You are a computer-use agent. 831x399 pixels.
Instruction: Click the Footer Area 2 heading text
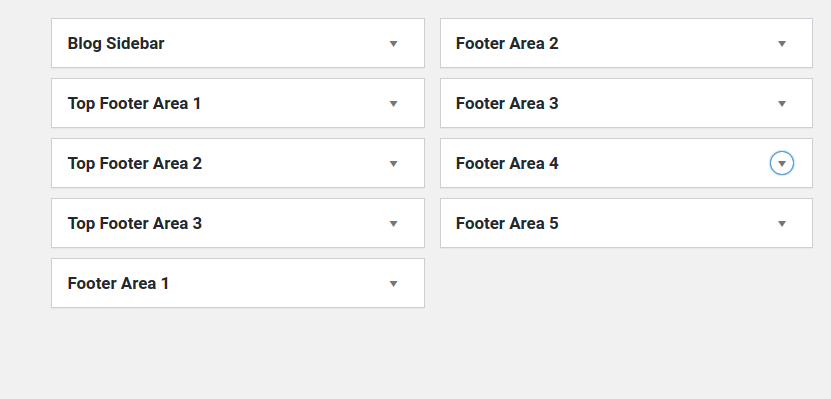pos(507,43)
